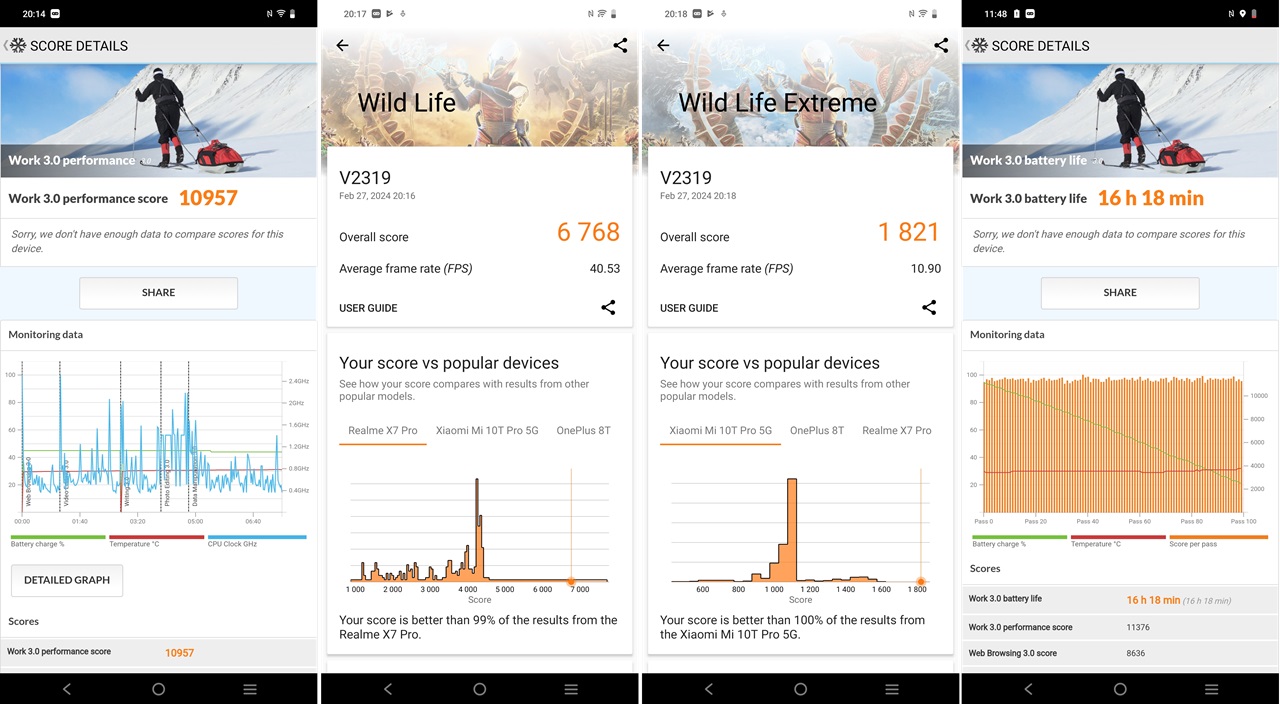Tap the back arrow on the Wild Life screen

pos(342,46)
